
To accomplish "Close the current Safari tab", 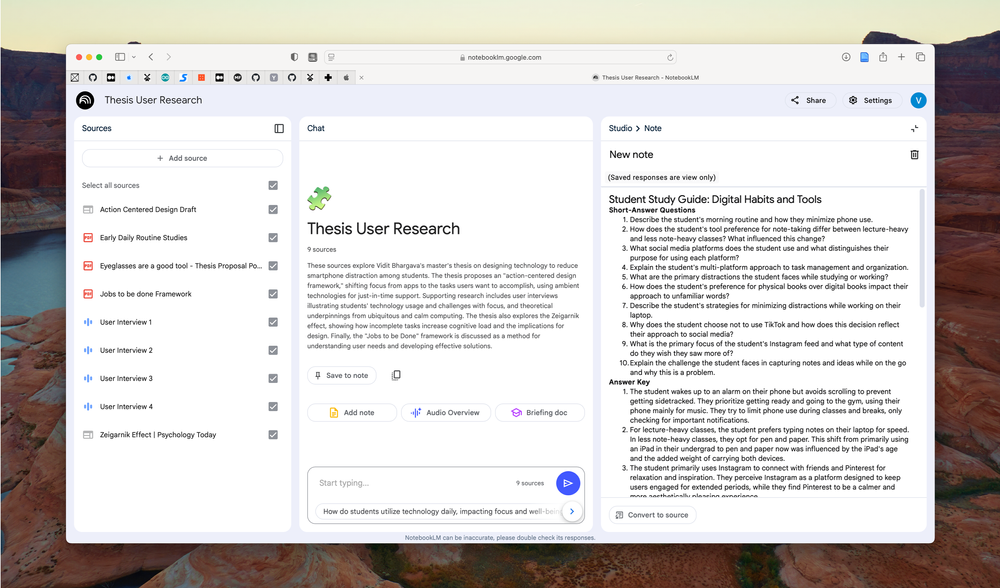I will click(362, 78).
